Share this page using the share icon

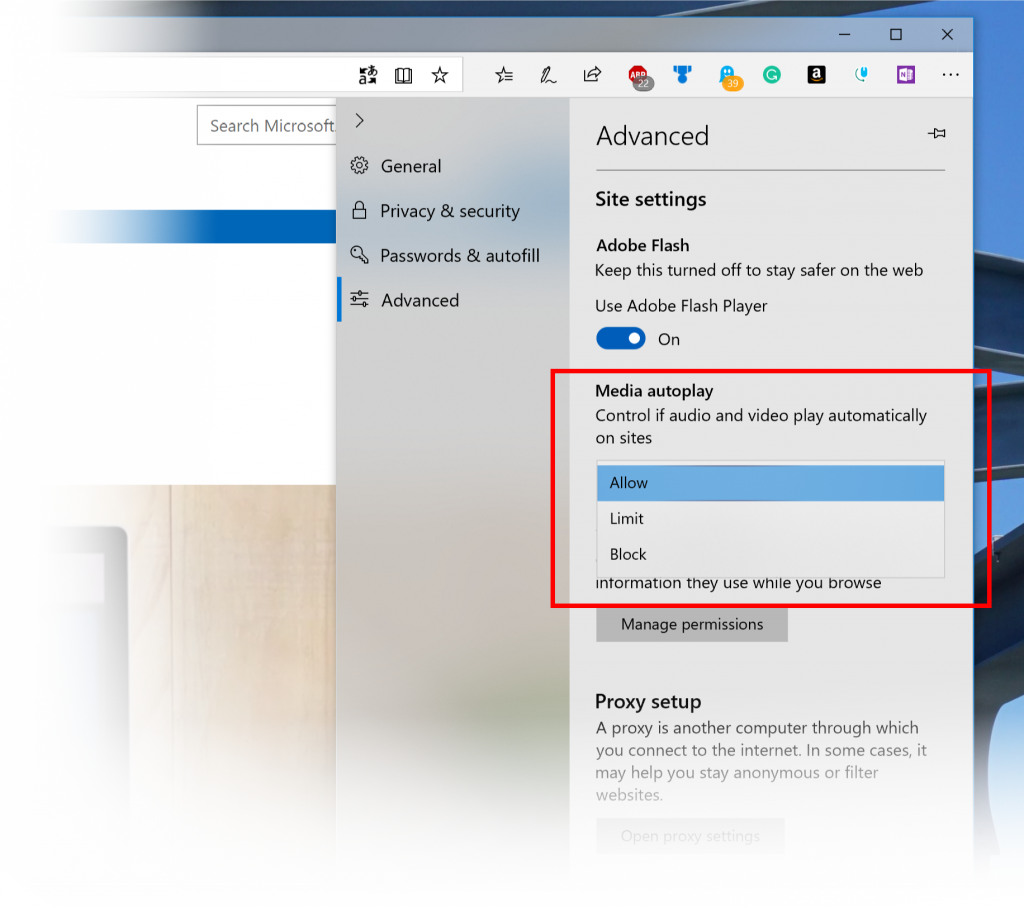pyautogui.click(x=592, y=74)
